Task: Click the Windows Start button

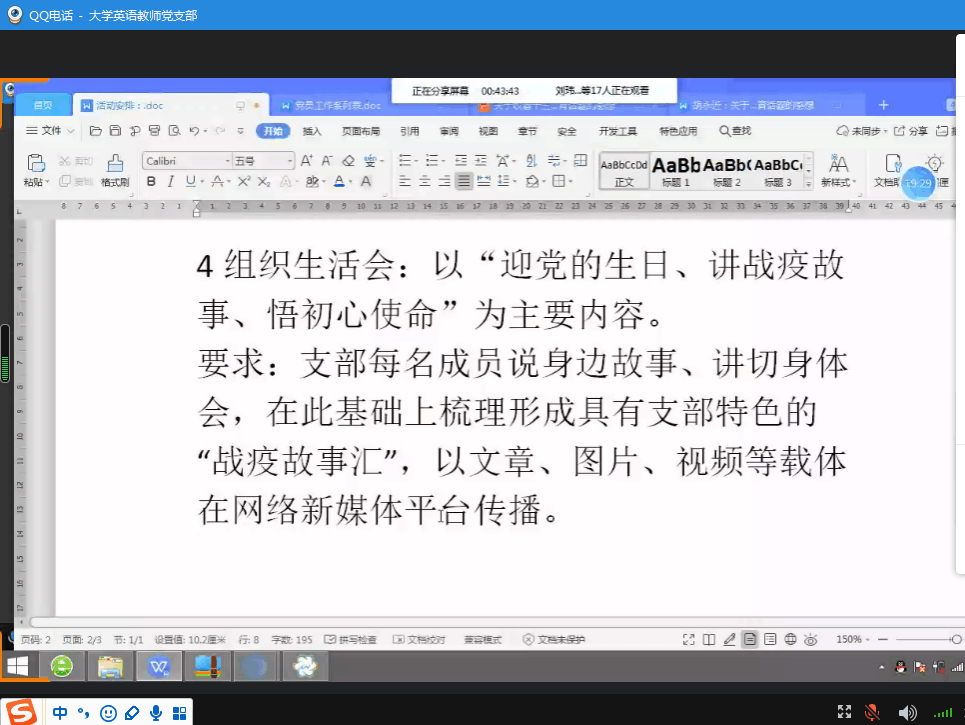Action: point(18,667)
